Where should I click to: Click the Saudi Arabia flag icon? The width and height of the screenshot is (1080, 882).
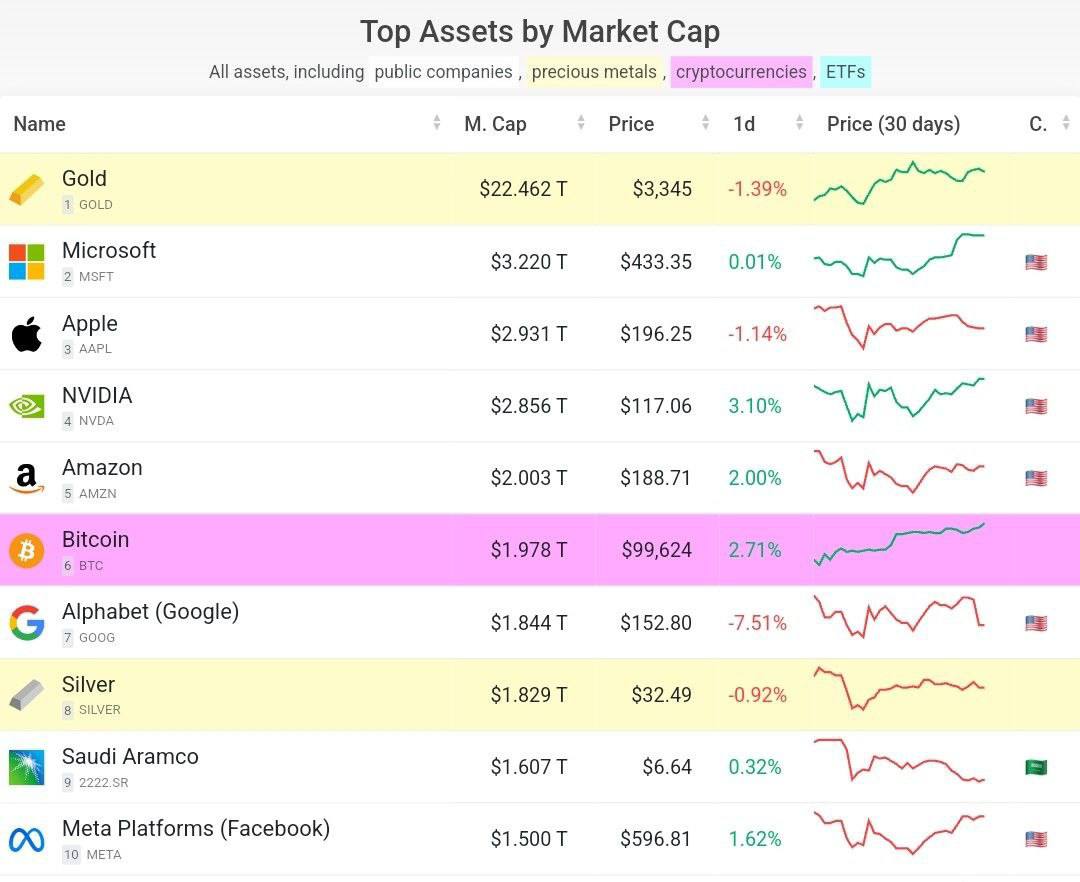1036,767
